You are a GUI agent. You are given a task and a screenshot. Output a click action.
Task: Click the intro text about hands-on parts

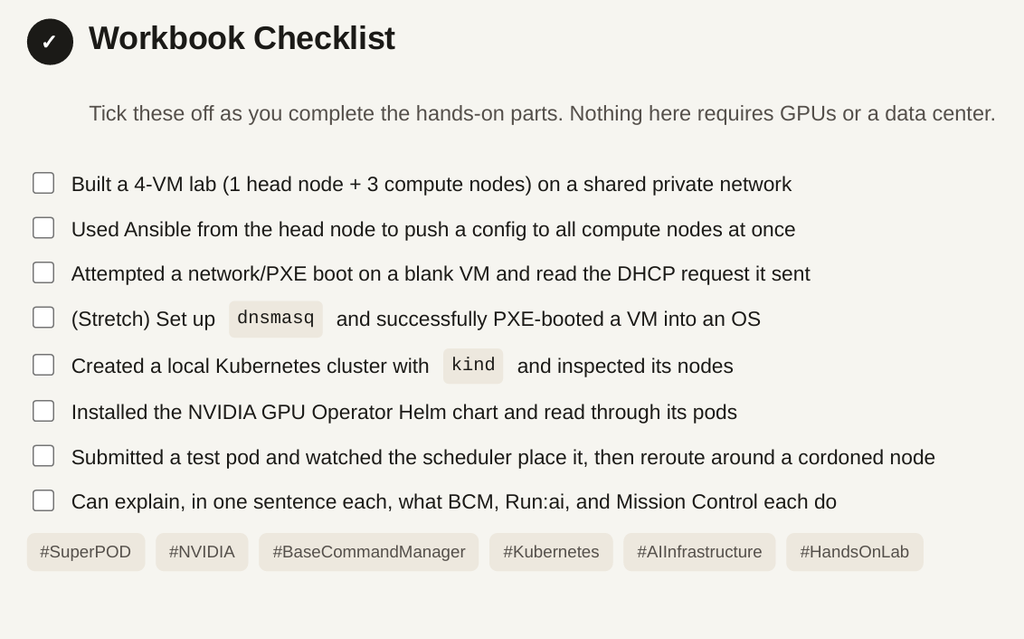542,114
